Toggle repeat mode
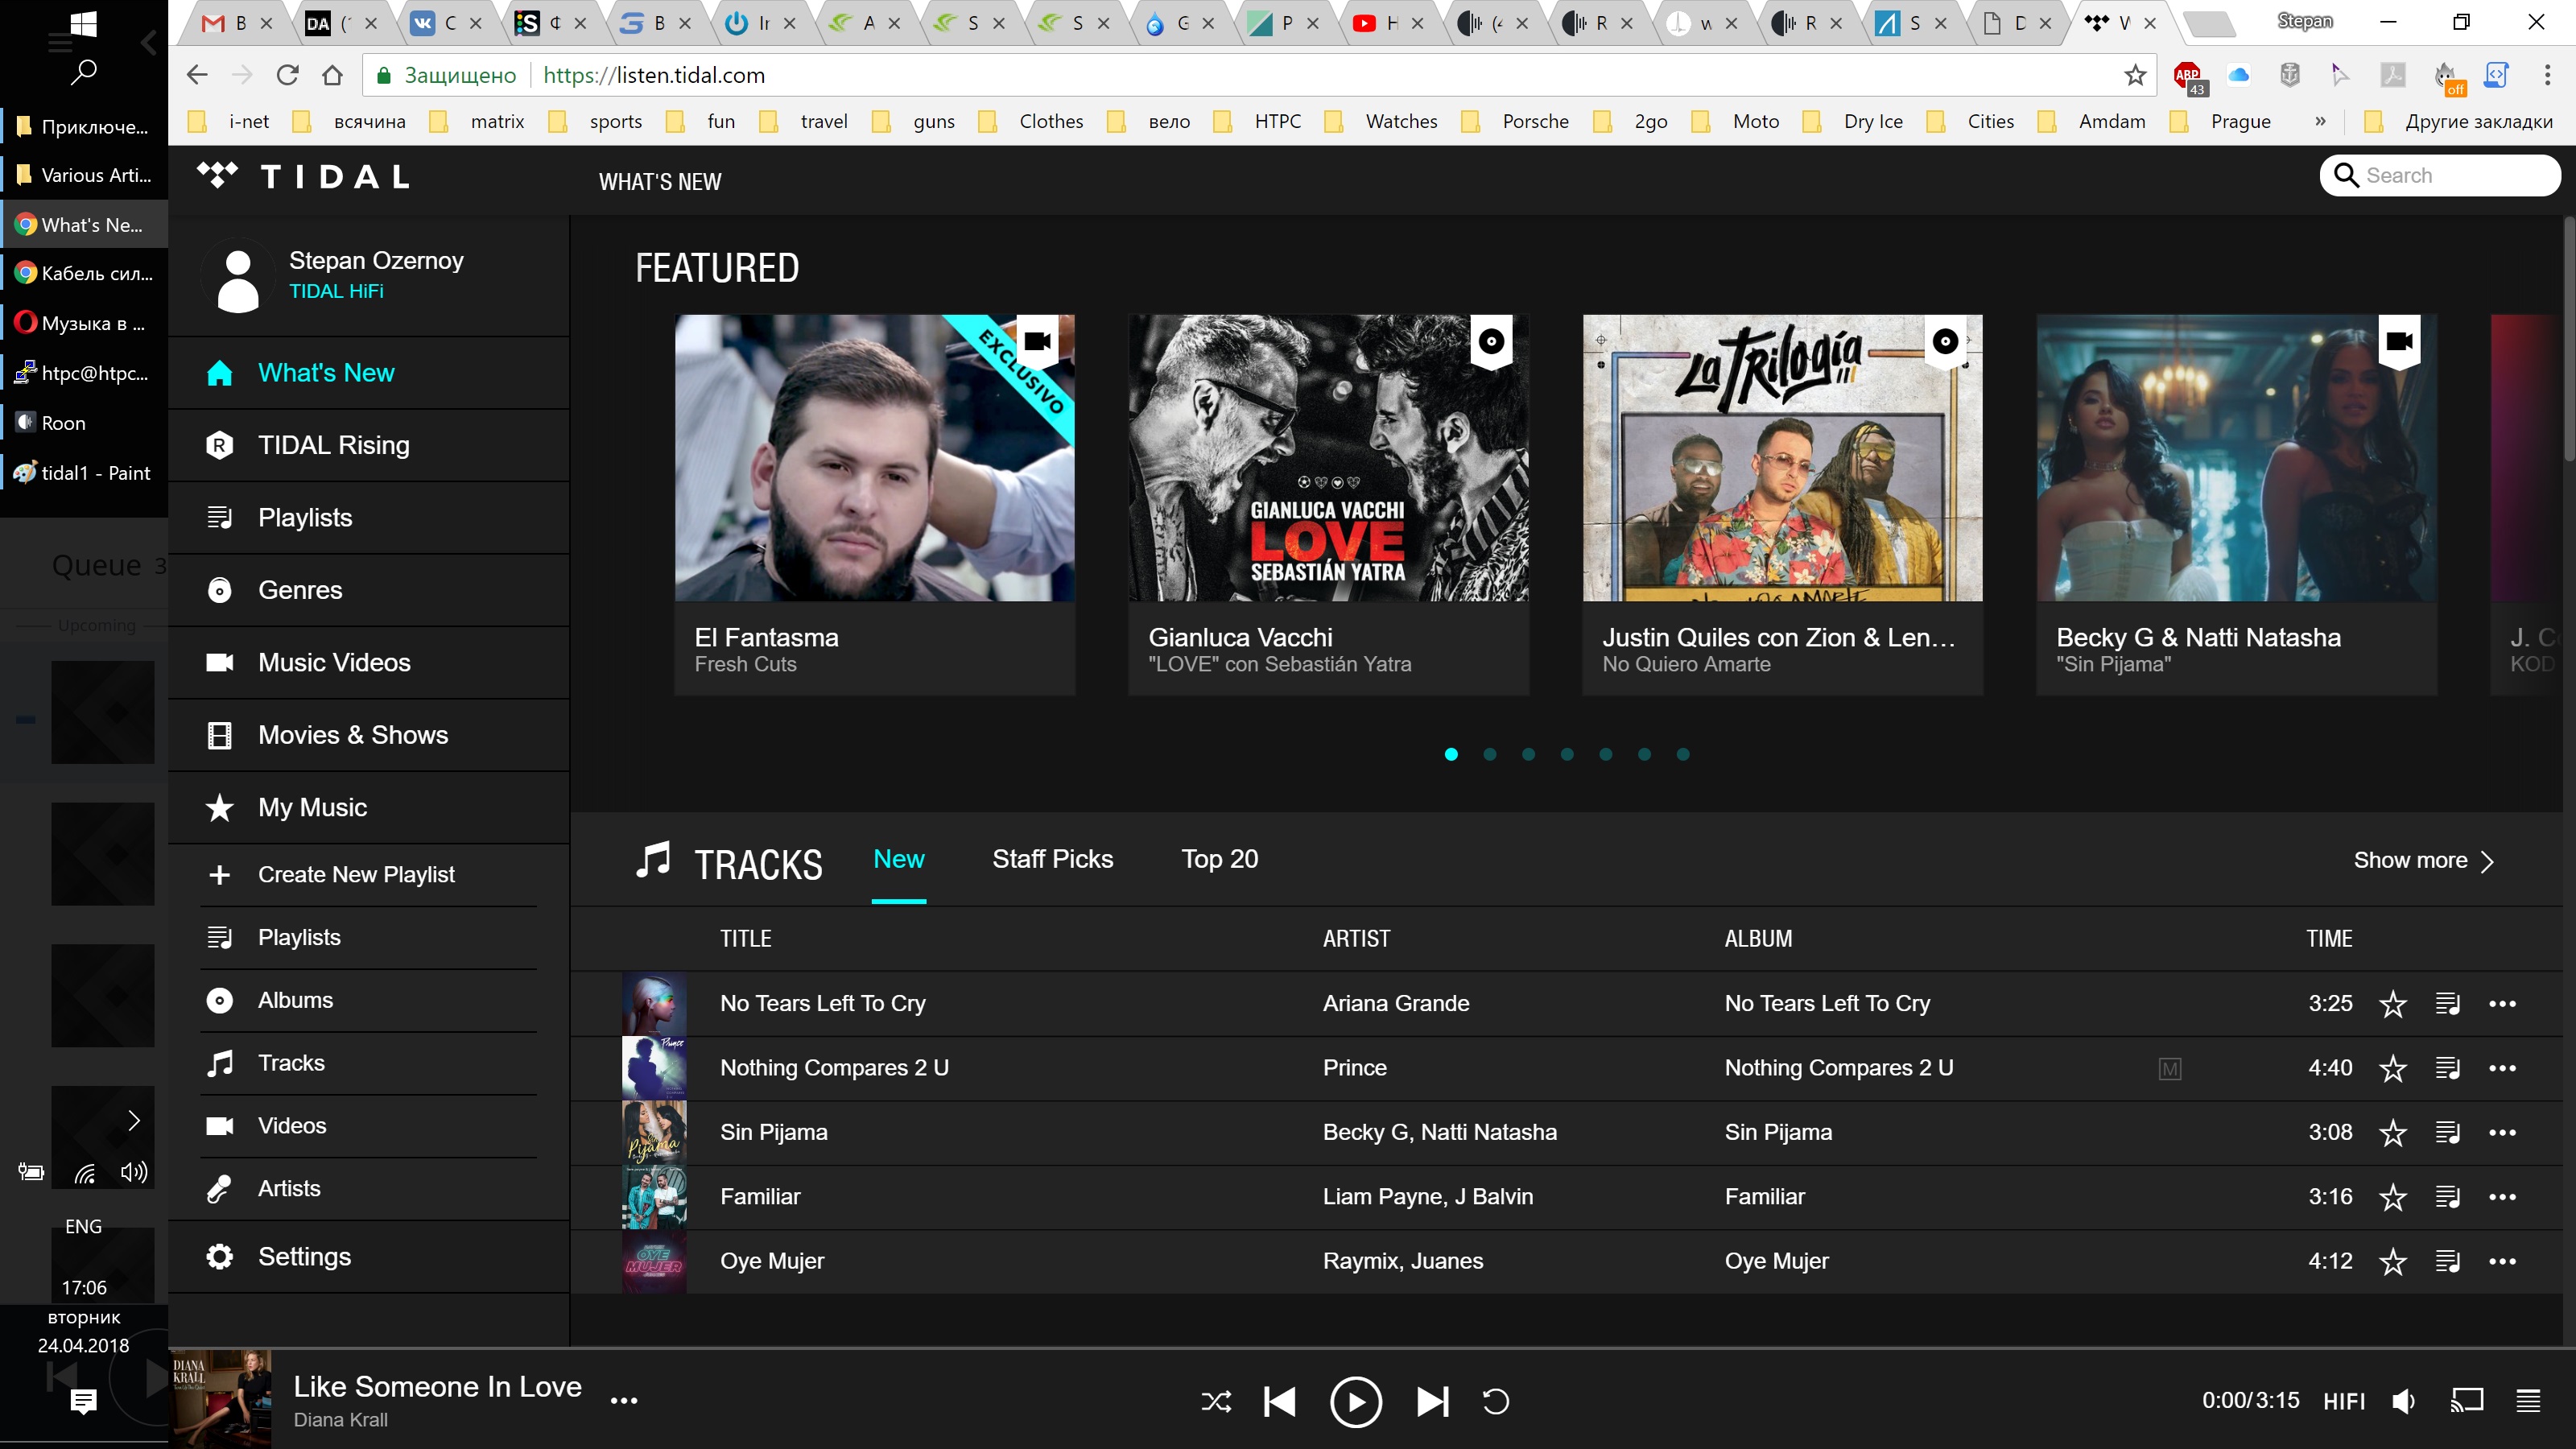 (1495, 1402)
